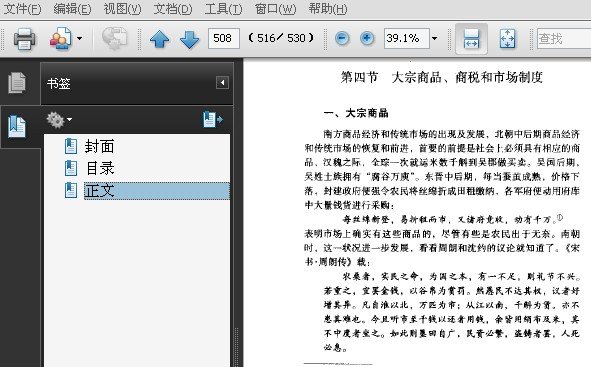Select the bookmarks panel icon
This screenshot has height=367, width=591.
(17, 127)
